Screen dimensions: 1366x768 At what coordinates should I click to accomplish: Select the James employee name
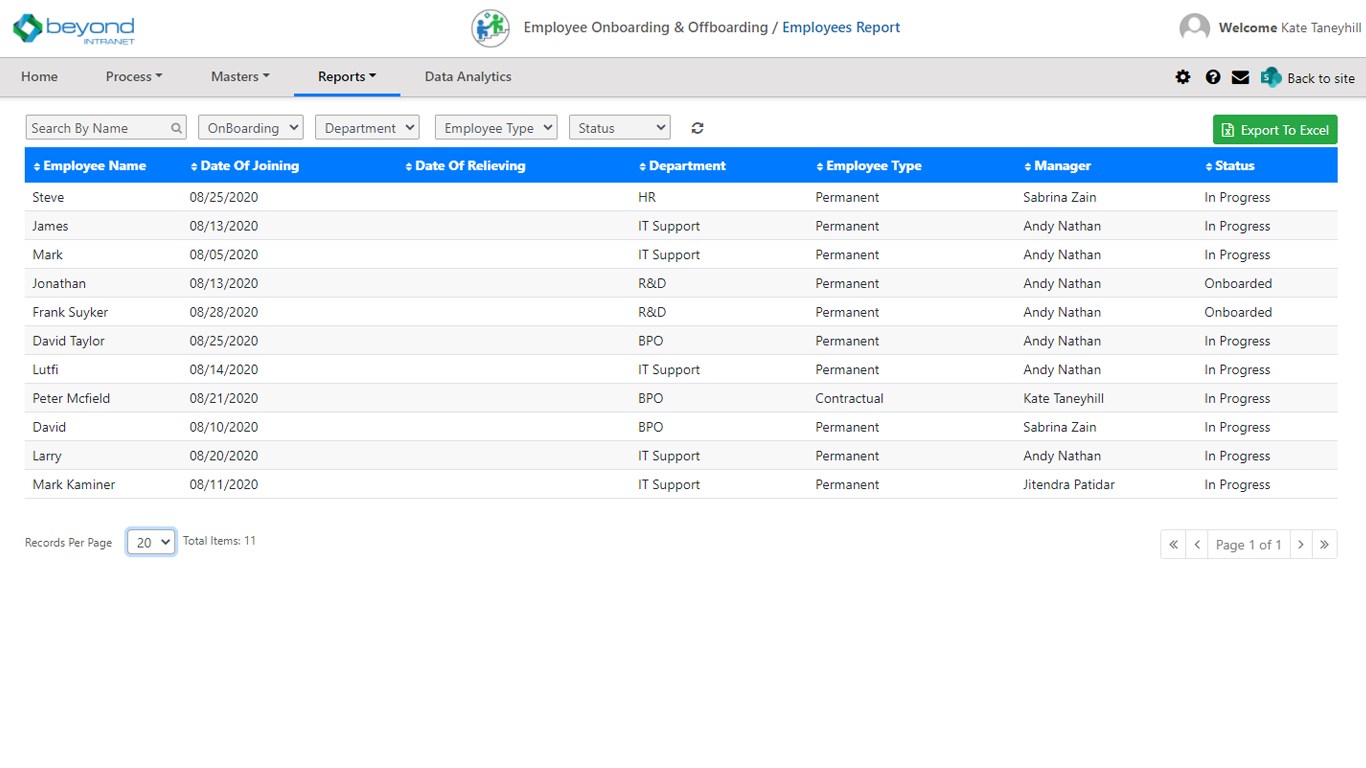(50, 226)
